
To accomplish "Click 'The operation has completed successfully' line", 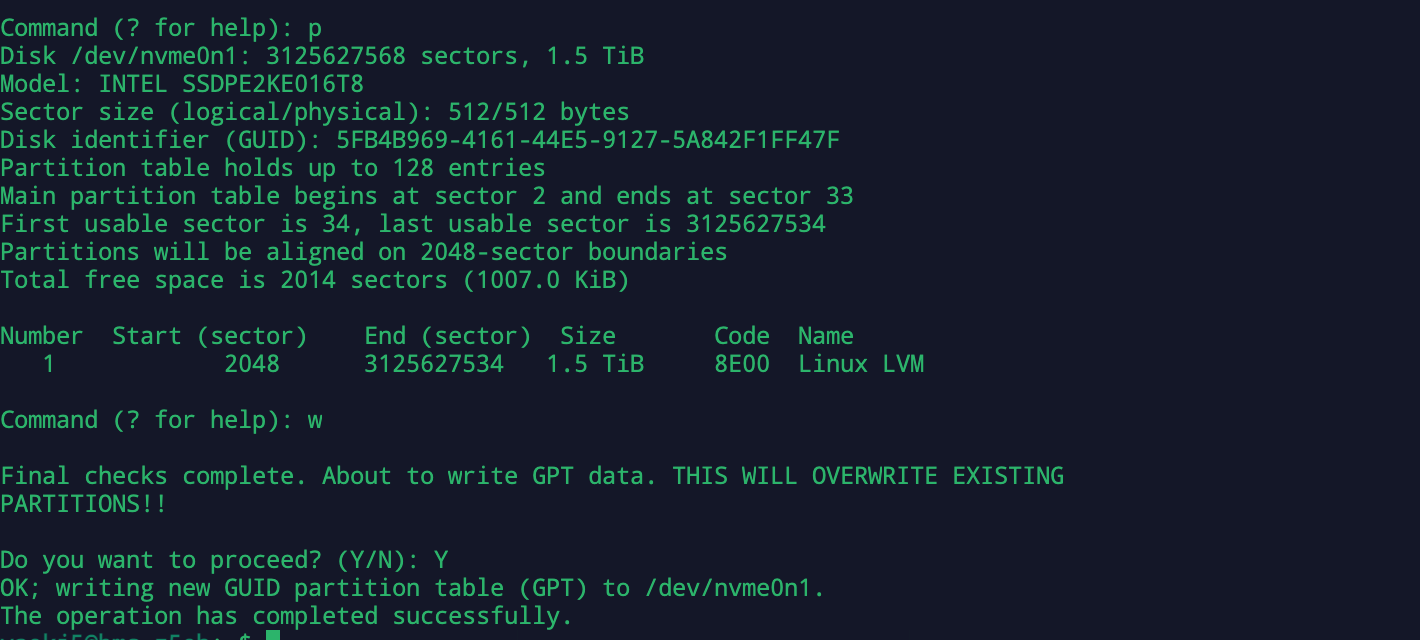I will coord(287,616).
